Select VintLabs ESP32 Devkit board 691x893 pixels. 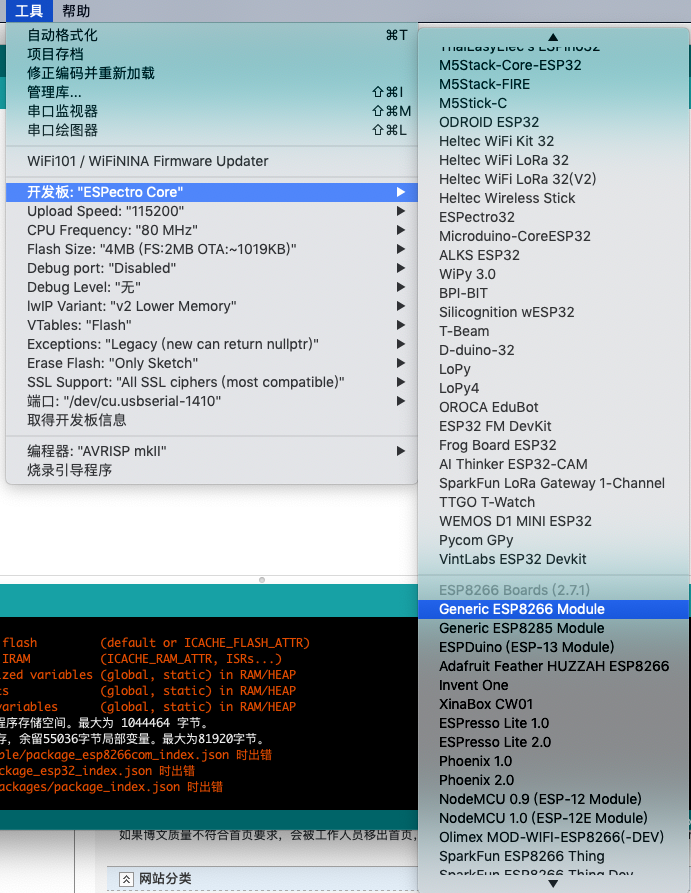[553, 559]
